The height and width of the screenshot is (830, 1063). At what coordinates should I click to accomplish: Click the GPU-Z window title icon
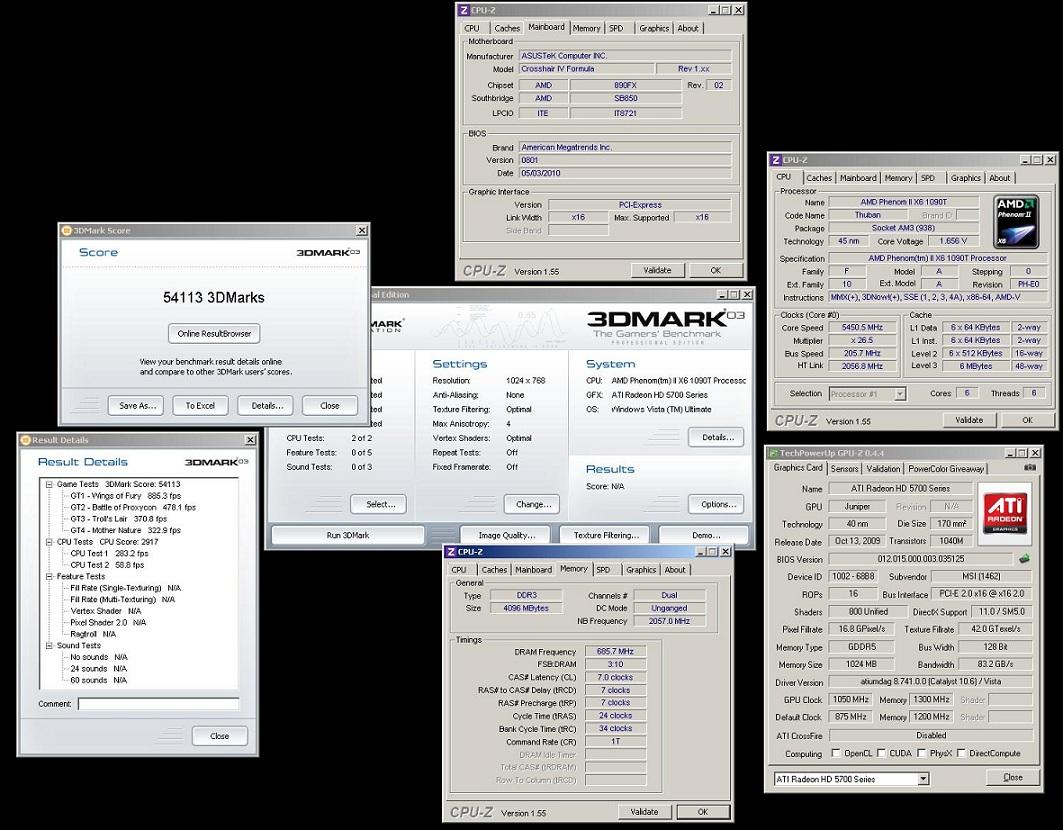tap(772, 453)
